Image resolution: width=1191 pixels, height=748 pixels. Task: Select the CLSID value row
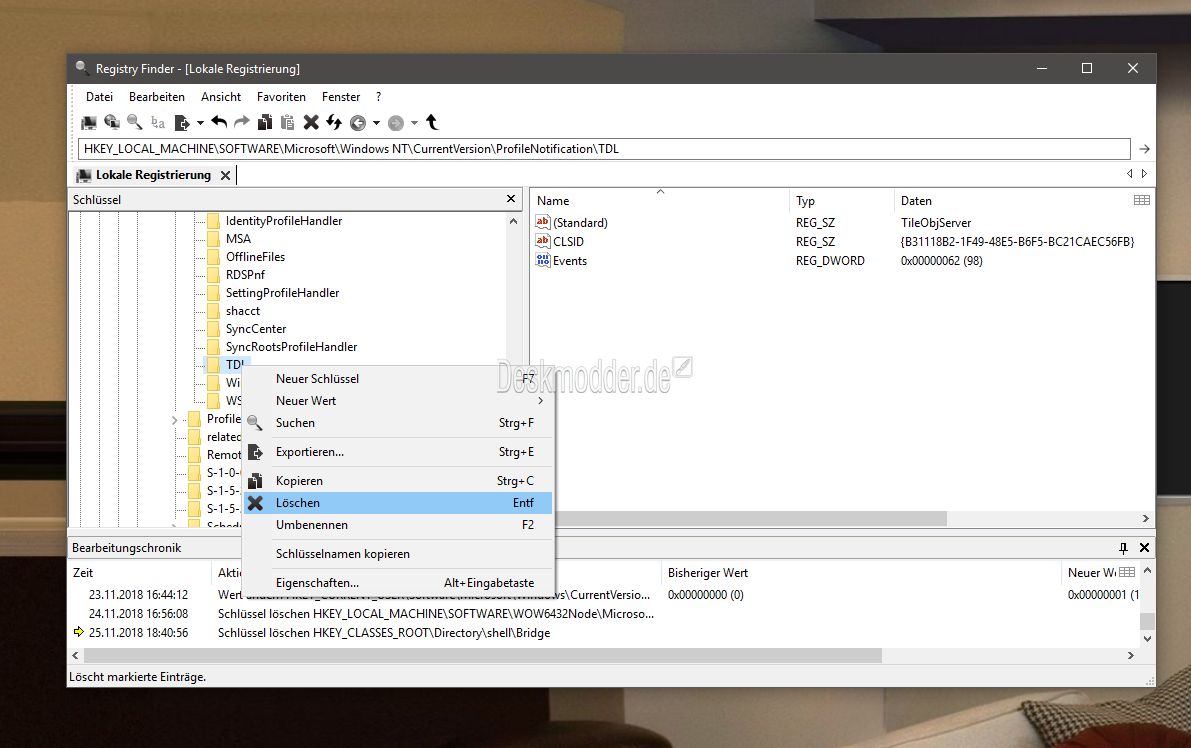[x=841, y=241]
